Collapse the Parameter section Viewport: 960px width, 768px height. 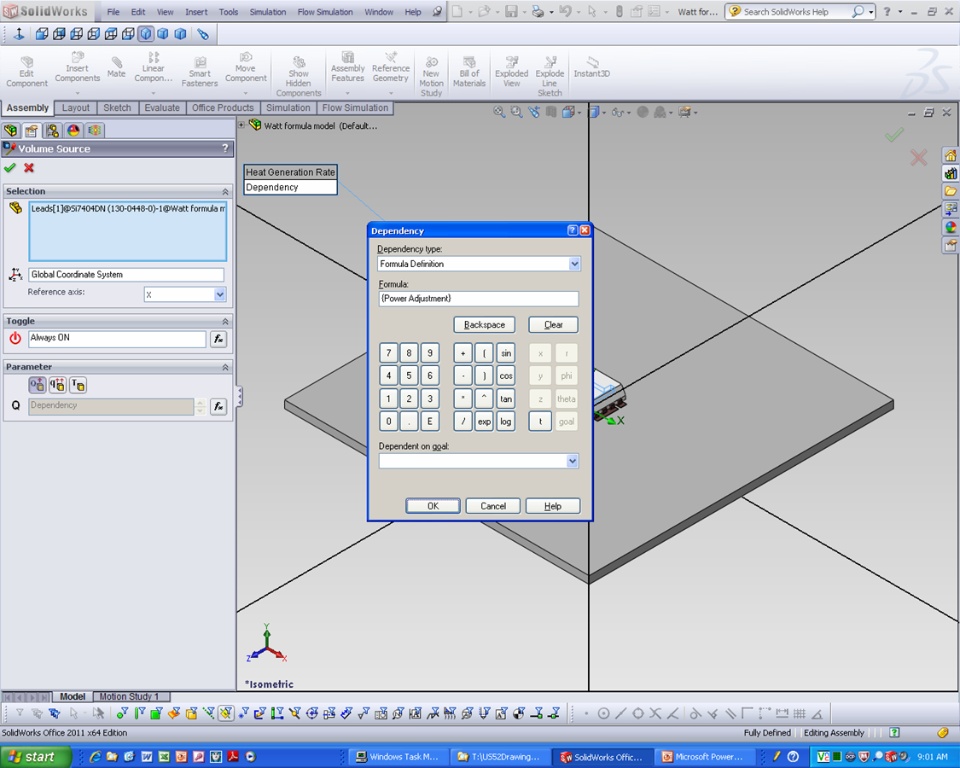(x=225, y=367)
